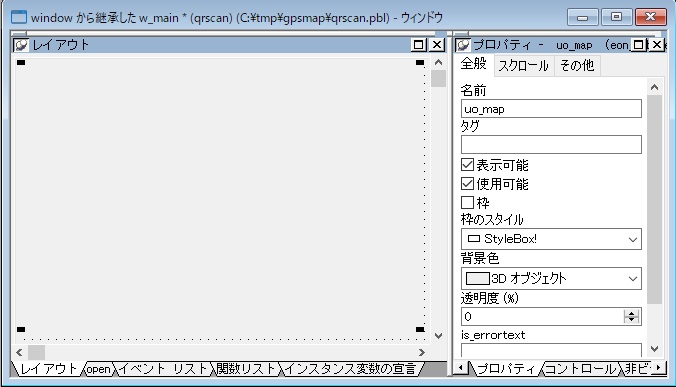Click the bottom-left selection handle of uo_map

click(x=21, y=330)
